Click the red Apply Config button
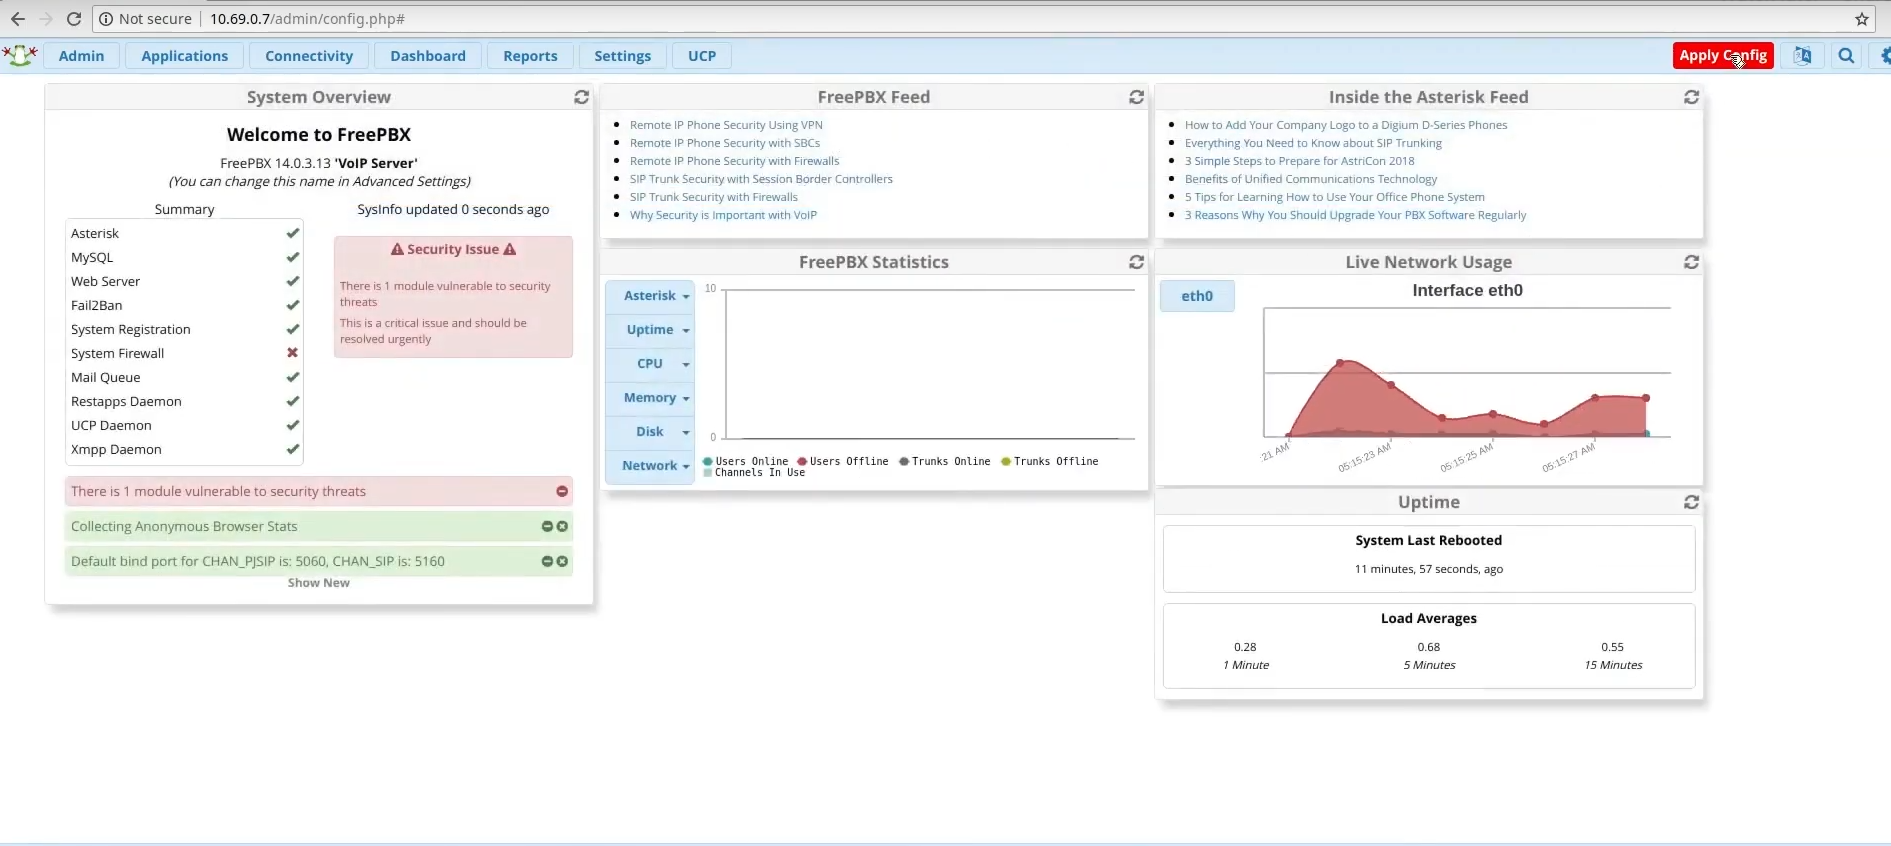 point(1723,56)
